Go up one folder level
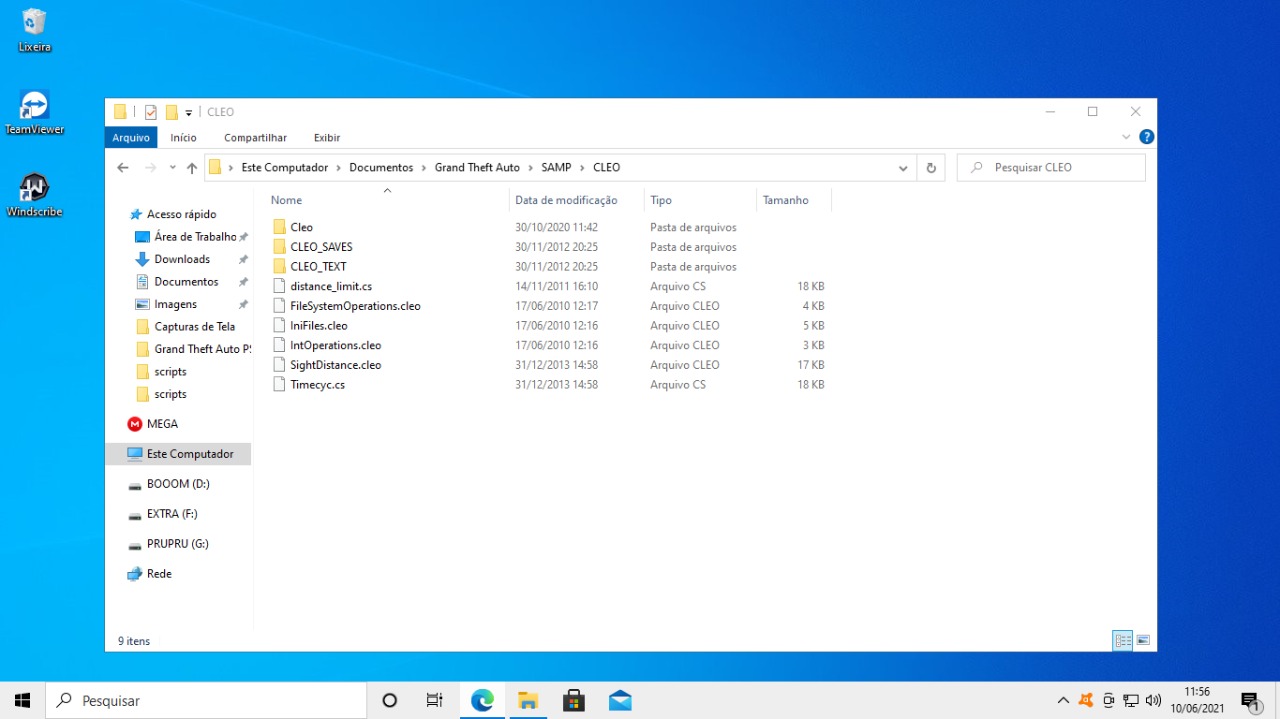The image size is (1280, 719). 192,168
